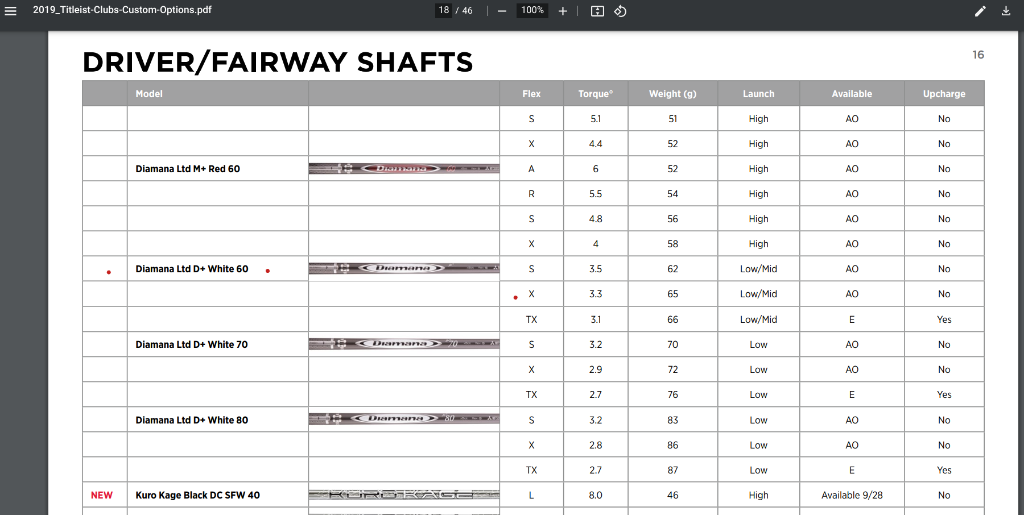This screenshot has height=515, width=1024.
Task: Open the sidebar hamburger menu
Action: coord(10,11)
